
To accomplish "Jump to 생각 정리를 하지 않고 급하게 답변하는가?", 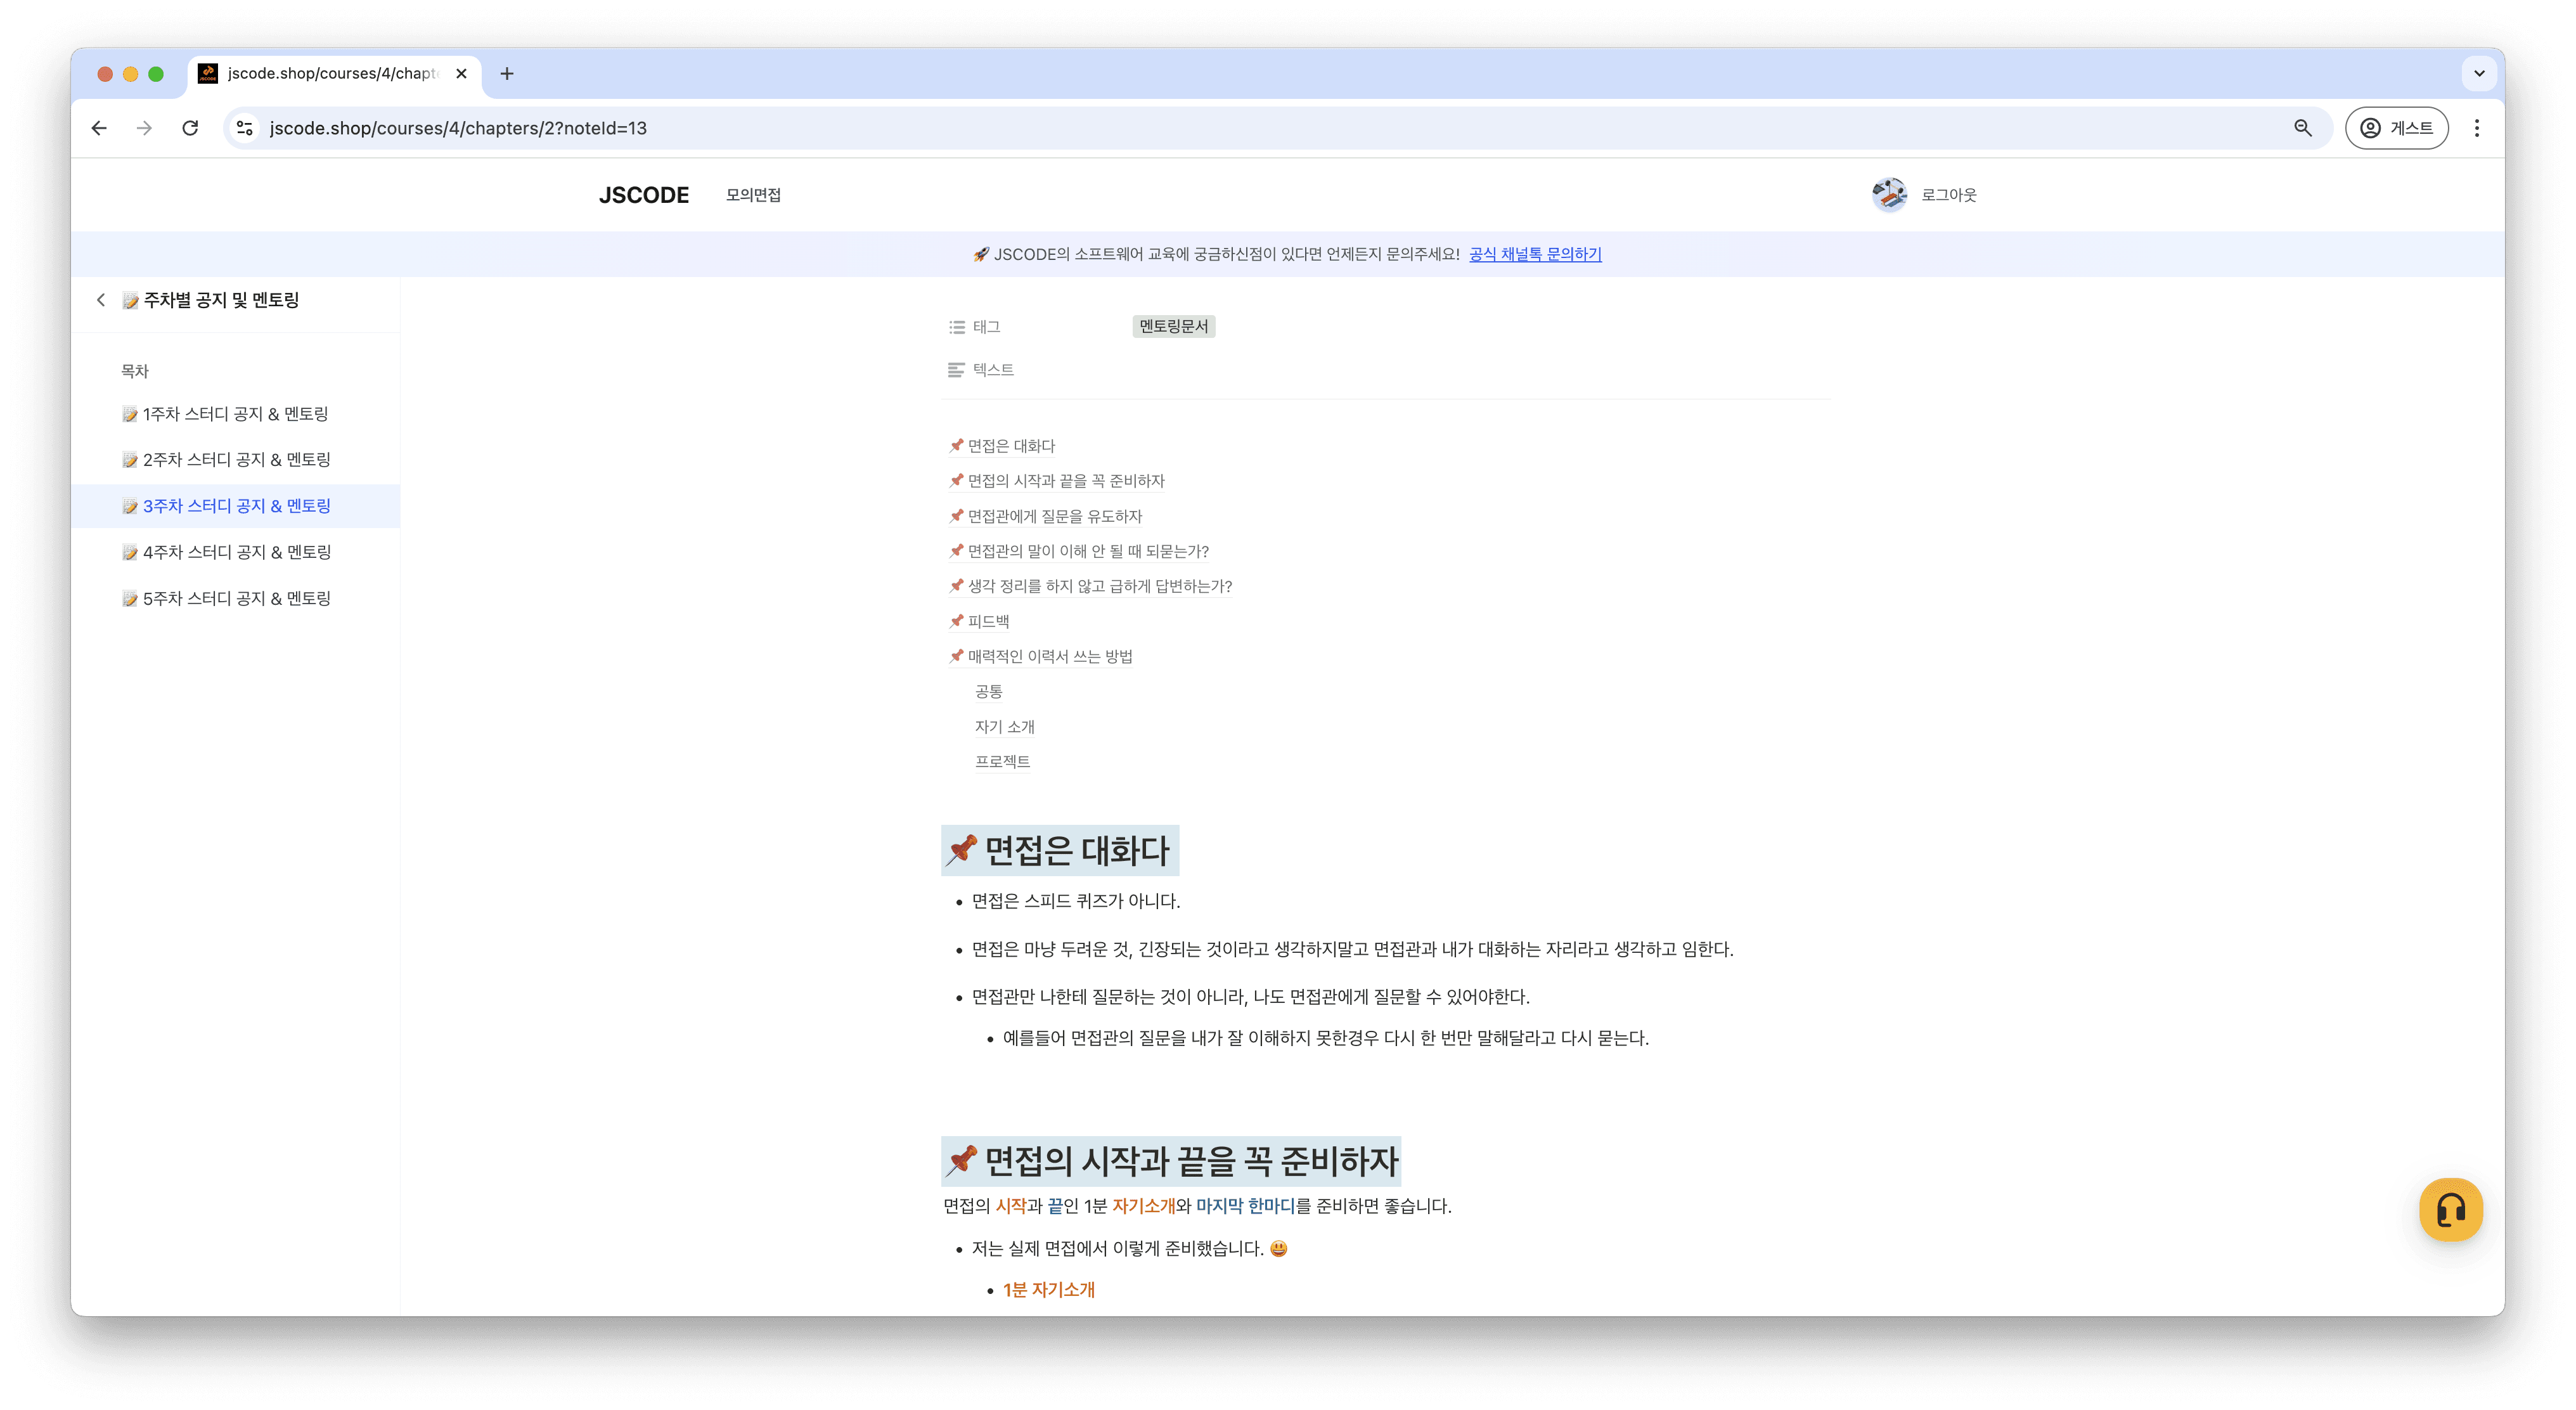I will point(1091,586).
